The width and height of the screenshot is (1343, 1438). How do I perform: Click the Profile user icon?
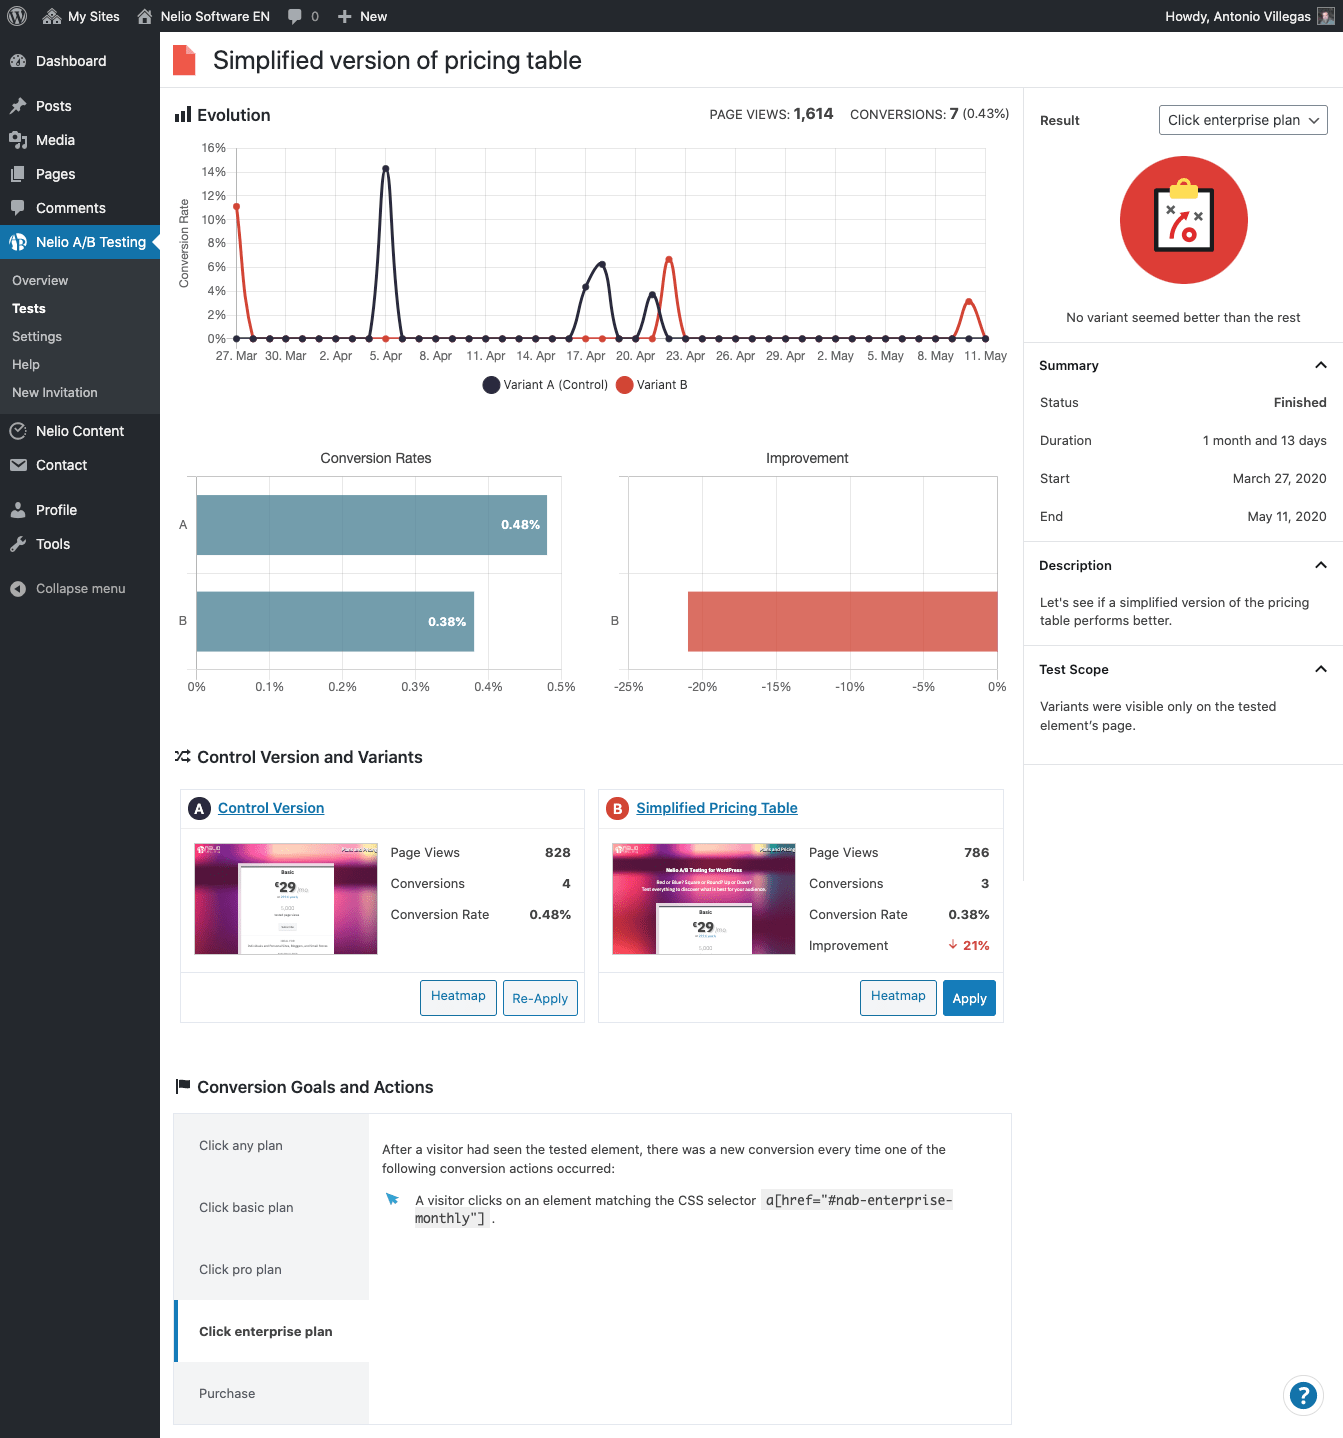click(18, 510)
